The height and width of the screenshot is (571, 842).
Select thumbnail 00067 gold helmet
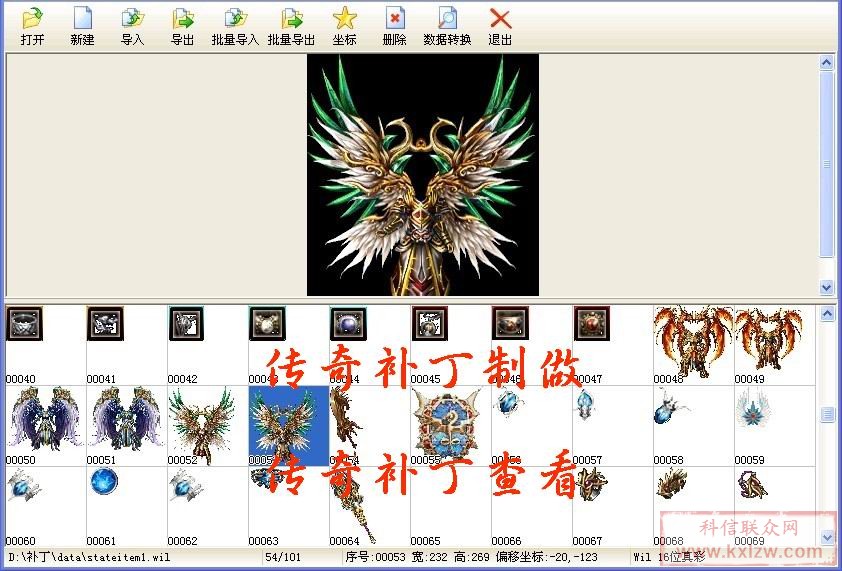pos(591,485)
